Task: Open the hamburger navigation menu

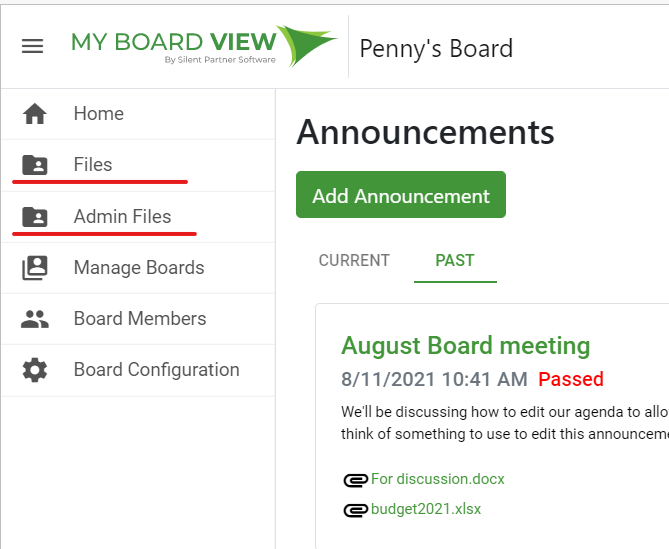Action: (x=32, y=46)
